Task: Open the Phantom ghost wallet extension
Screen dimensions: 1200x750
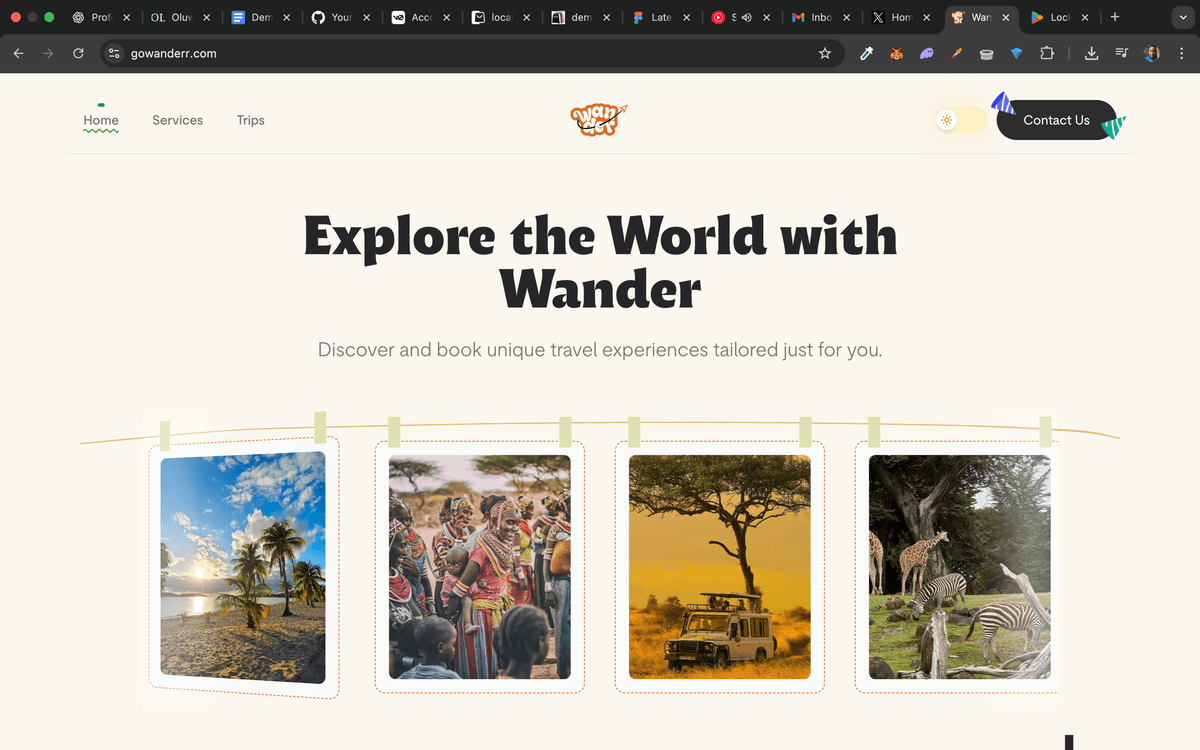Action: 927,54
